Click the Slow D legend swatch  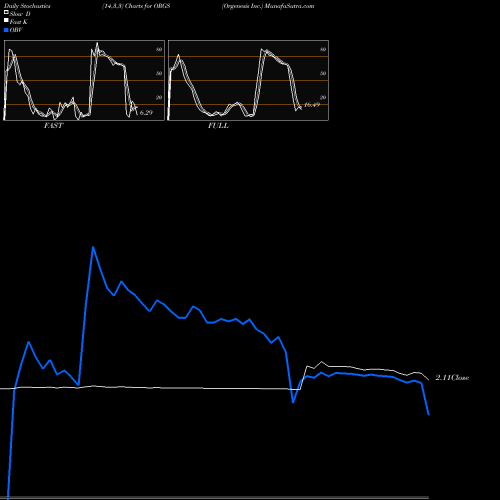tap(6, 12)
